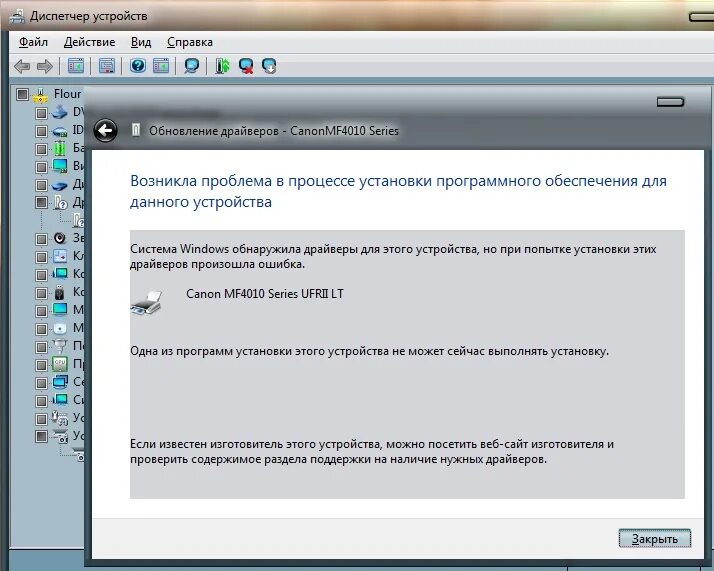Click the Flour computer name
Screen dimensions: 714x571
point(67,94)
